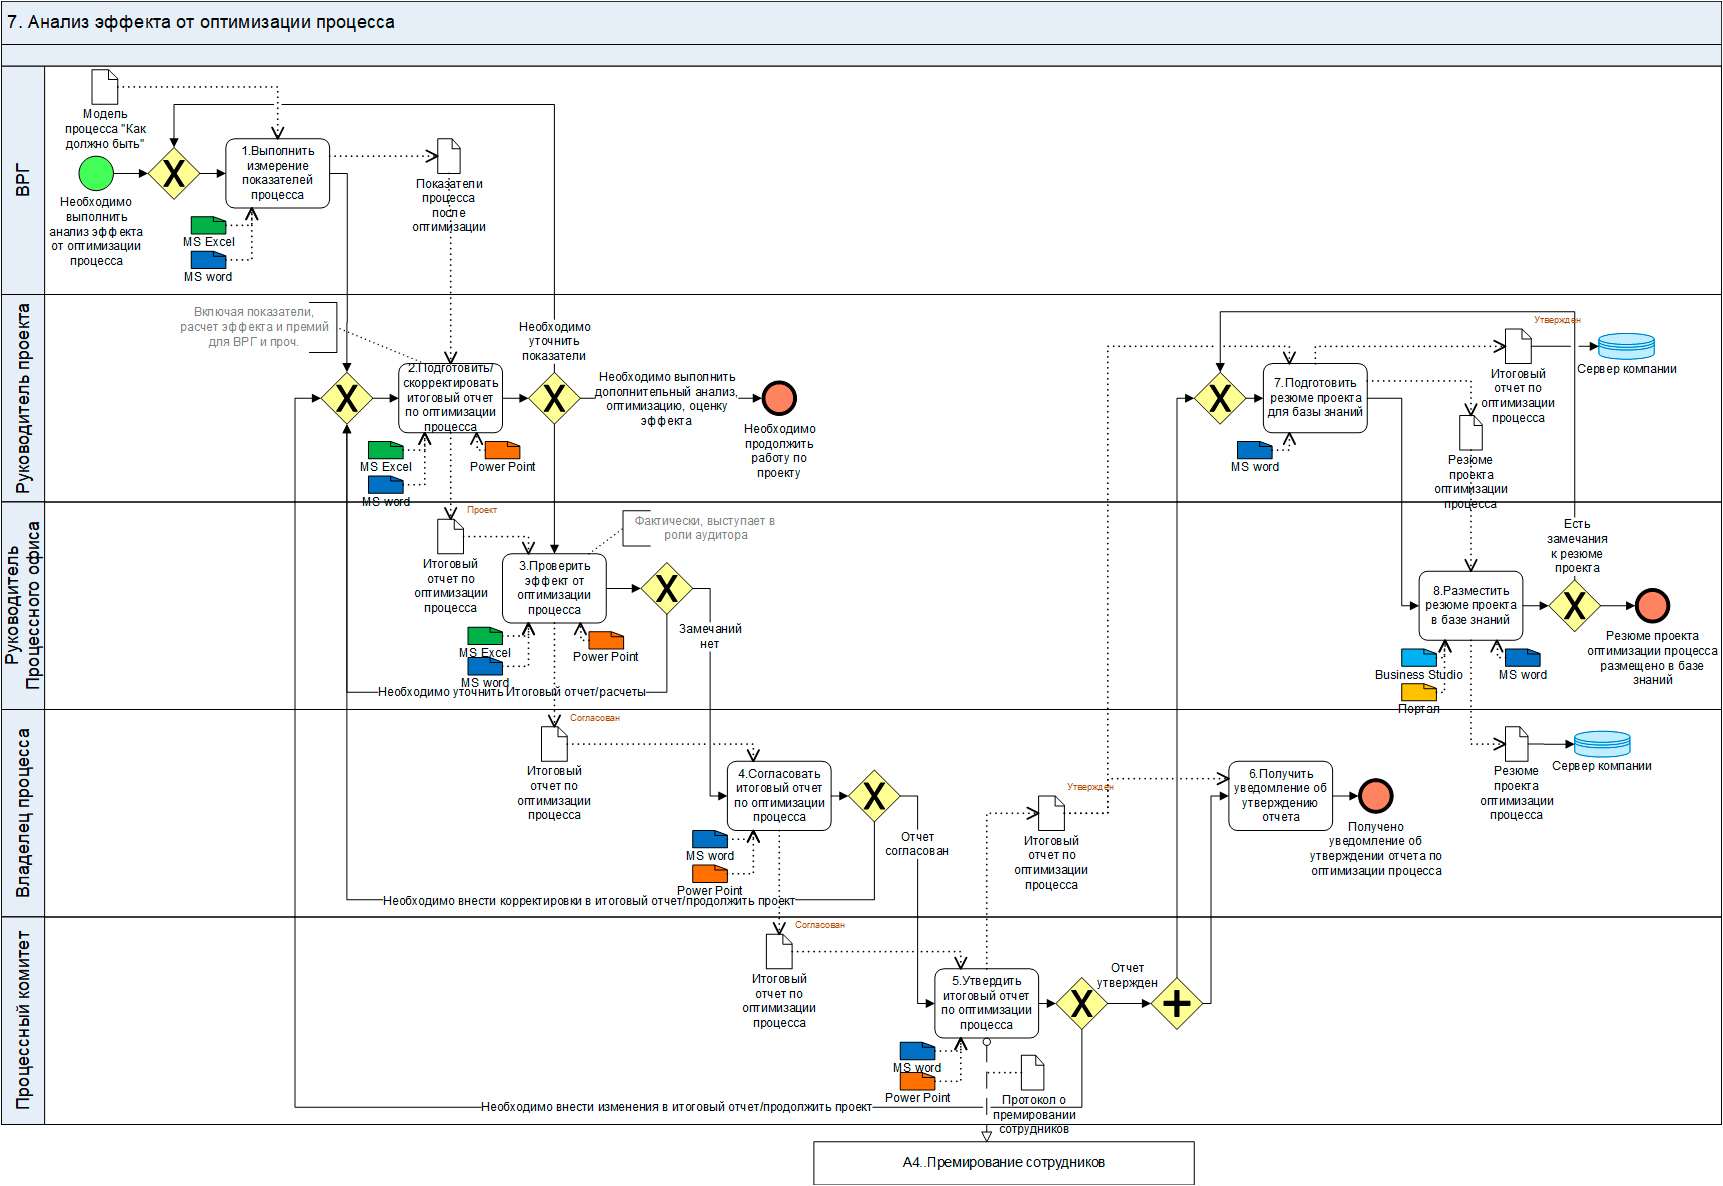Click the yellow Портал icon

[x=1418, y=692]
